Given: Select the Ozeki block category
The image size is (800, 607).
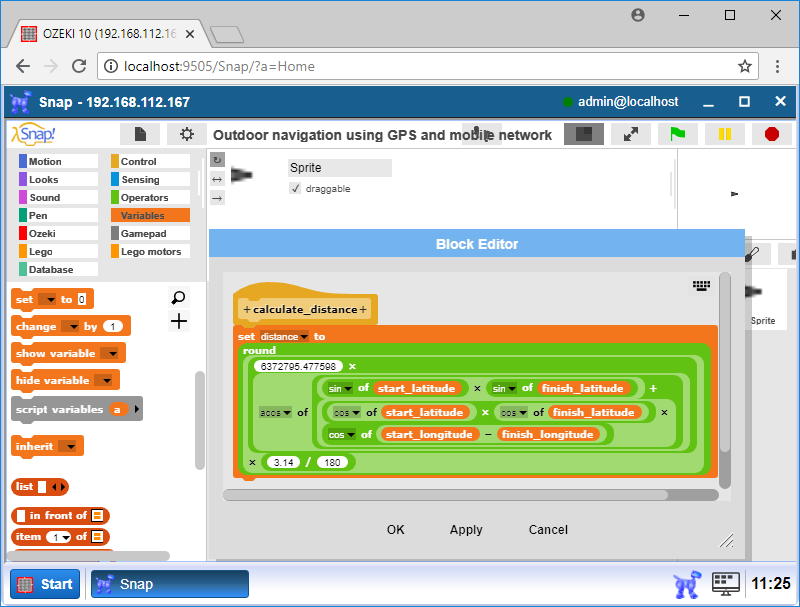Looking at the screenshot, I should point(58,233).
